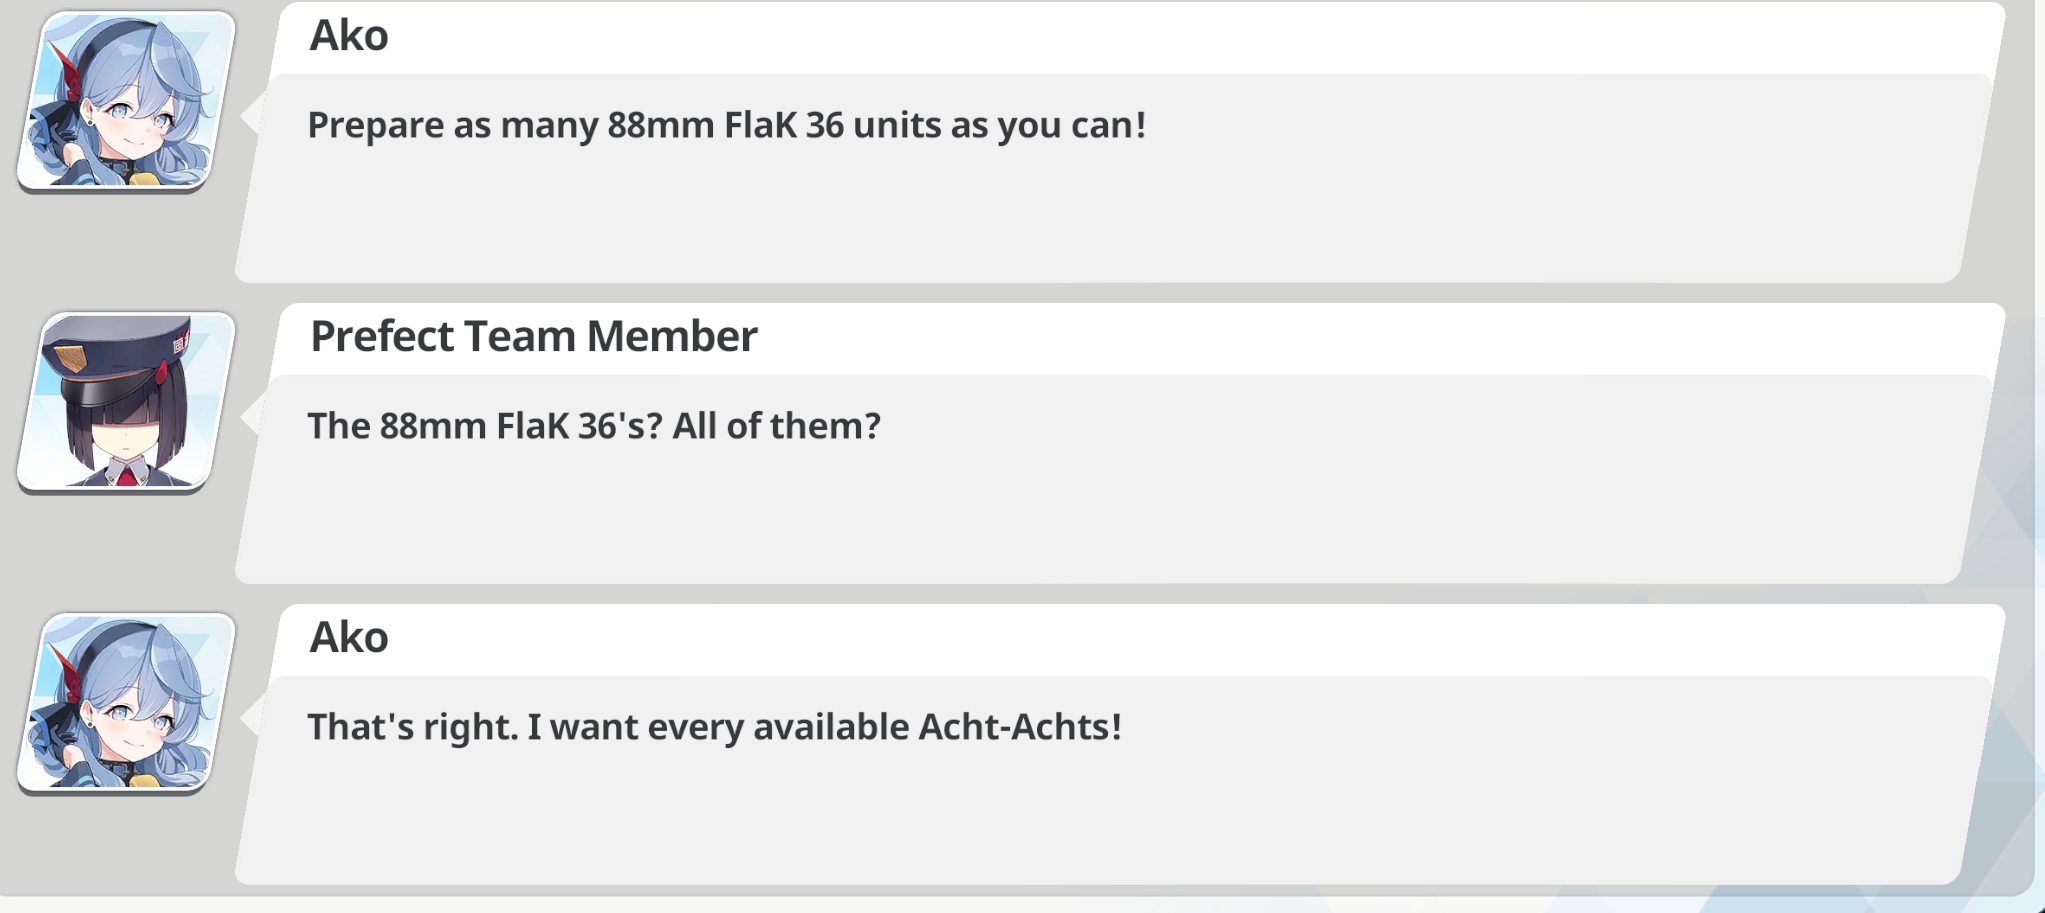
Task: Select the 'Ako' name above the final message
Action: tap(349, 638)
